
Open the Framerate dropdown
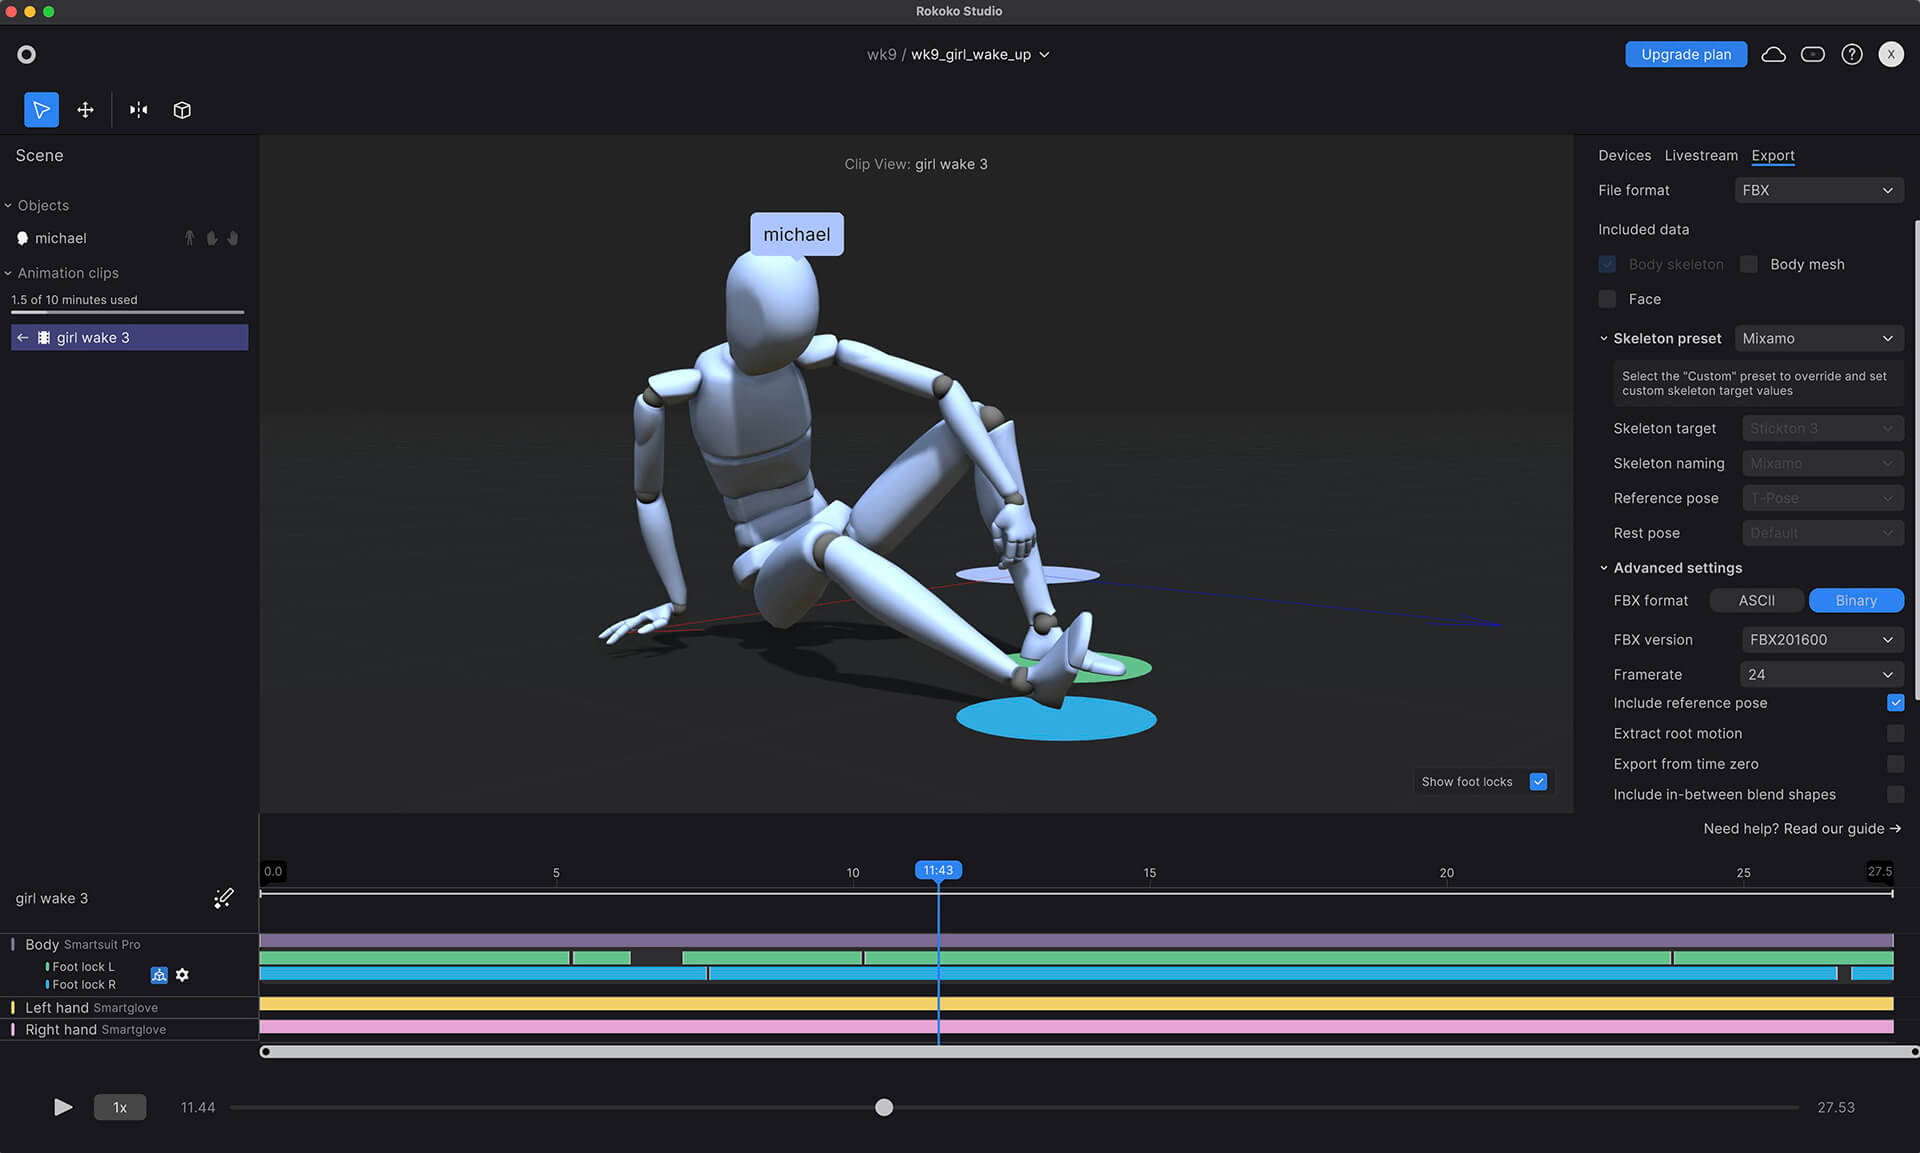(1820, 675)
